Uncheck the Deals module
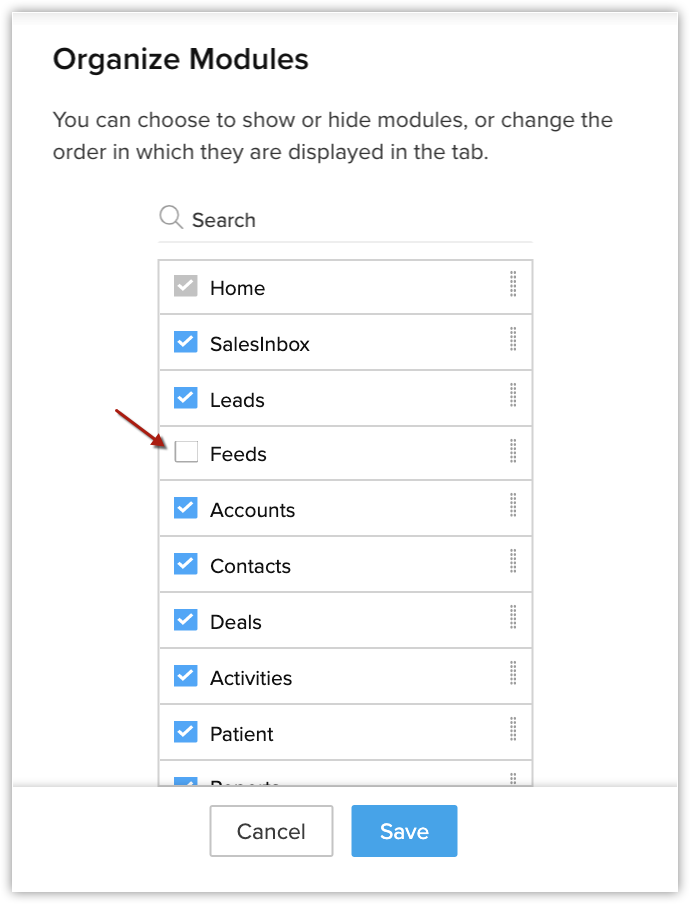The height and width of the screenshot is (904, 690). [x=186, y=620]
